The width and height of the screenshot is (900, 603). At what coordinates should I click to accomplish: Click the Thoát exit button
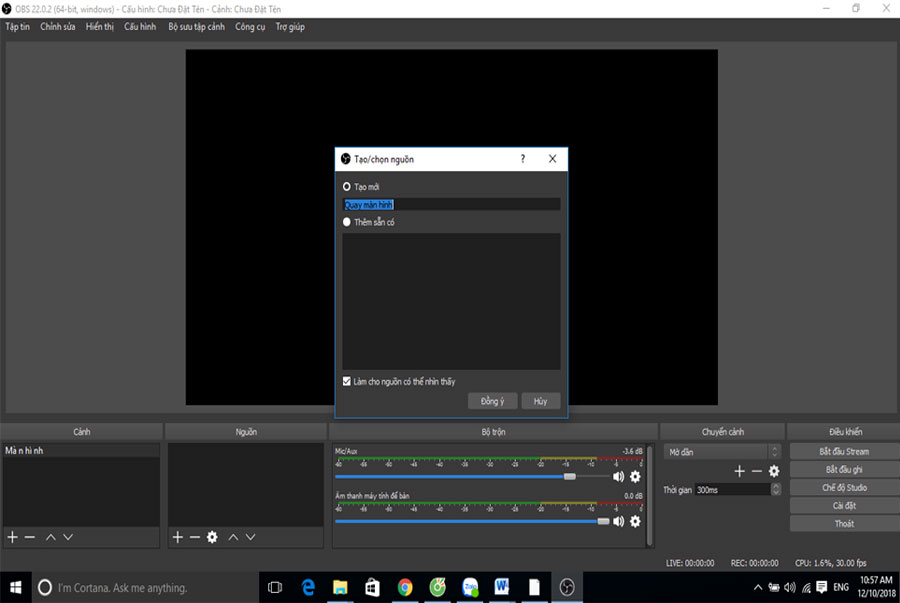point(844,523)
